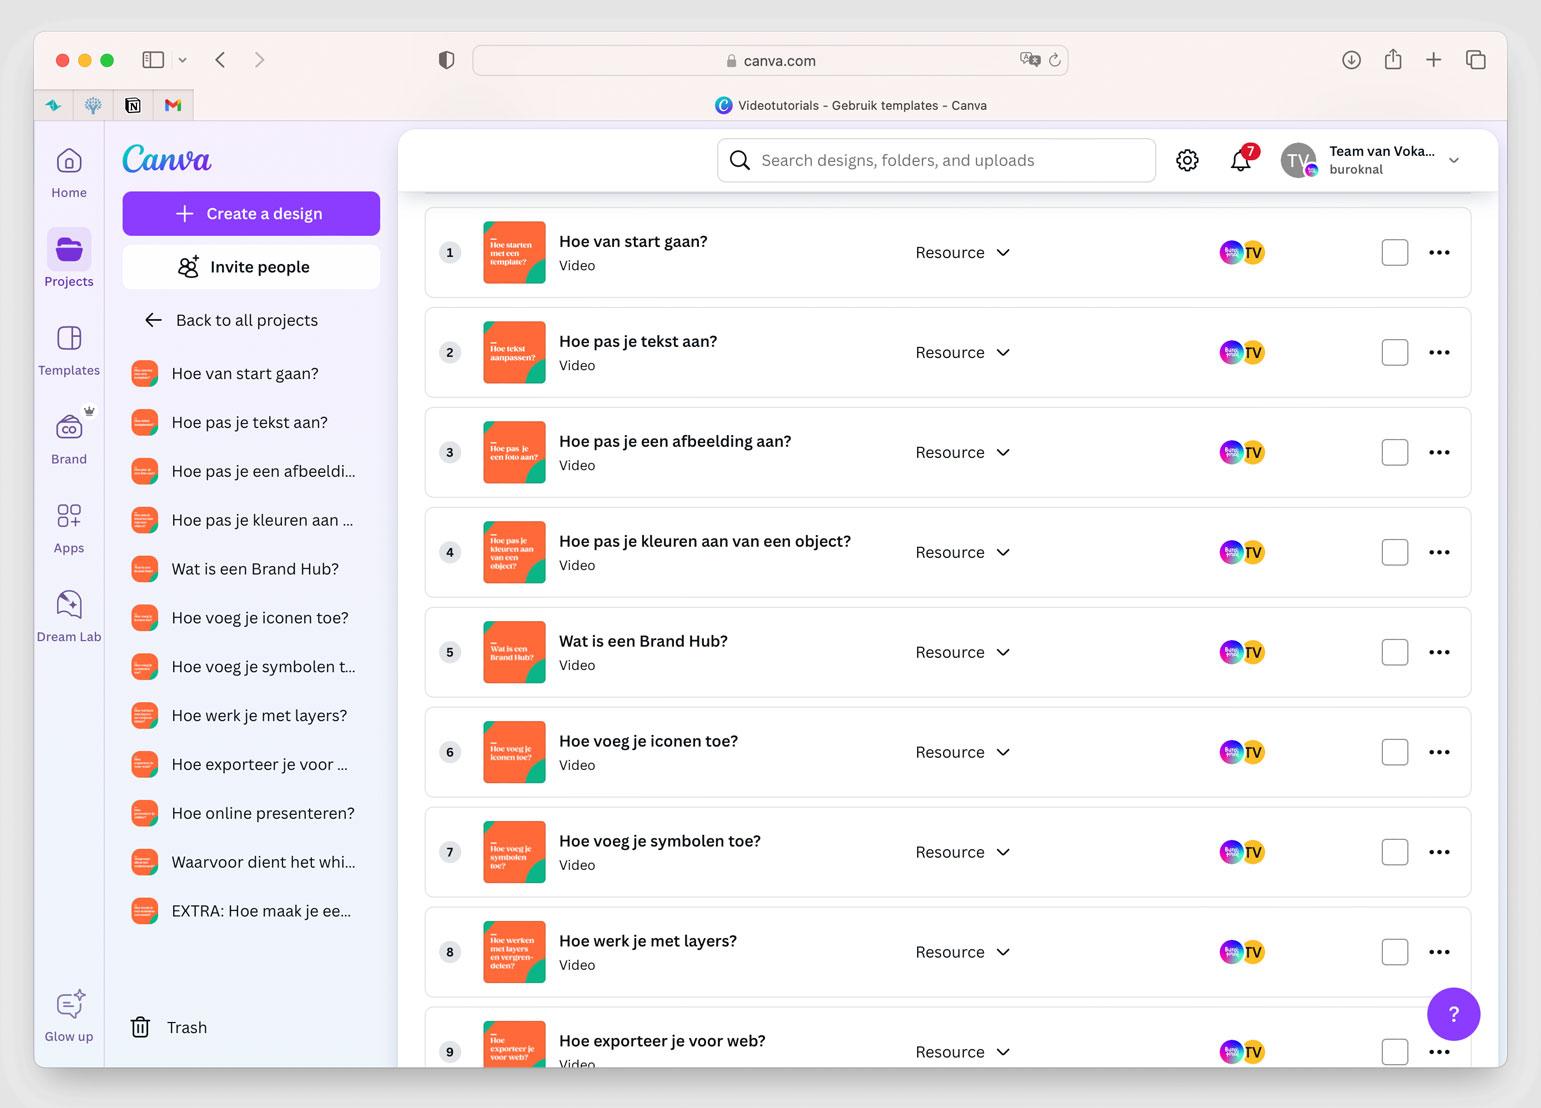Select the checkbox for 'Hoe pas je een afbeelding aan?'
1541x1108 pixels.
point(1394,453)
